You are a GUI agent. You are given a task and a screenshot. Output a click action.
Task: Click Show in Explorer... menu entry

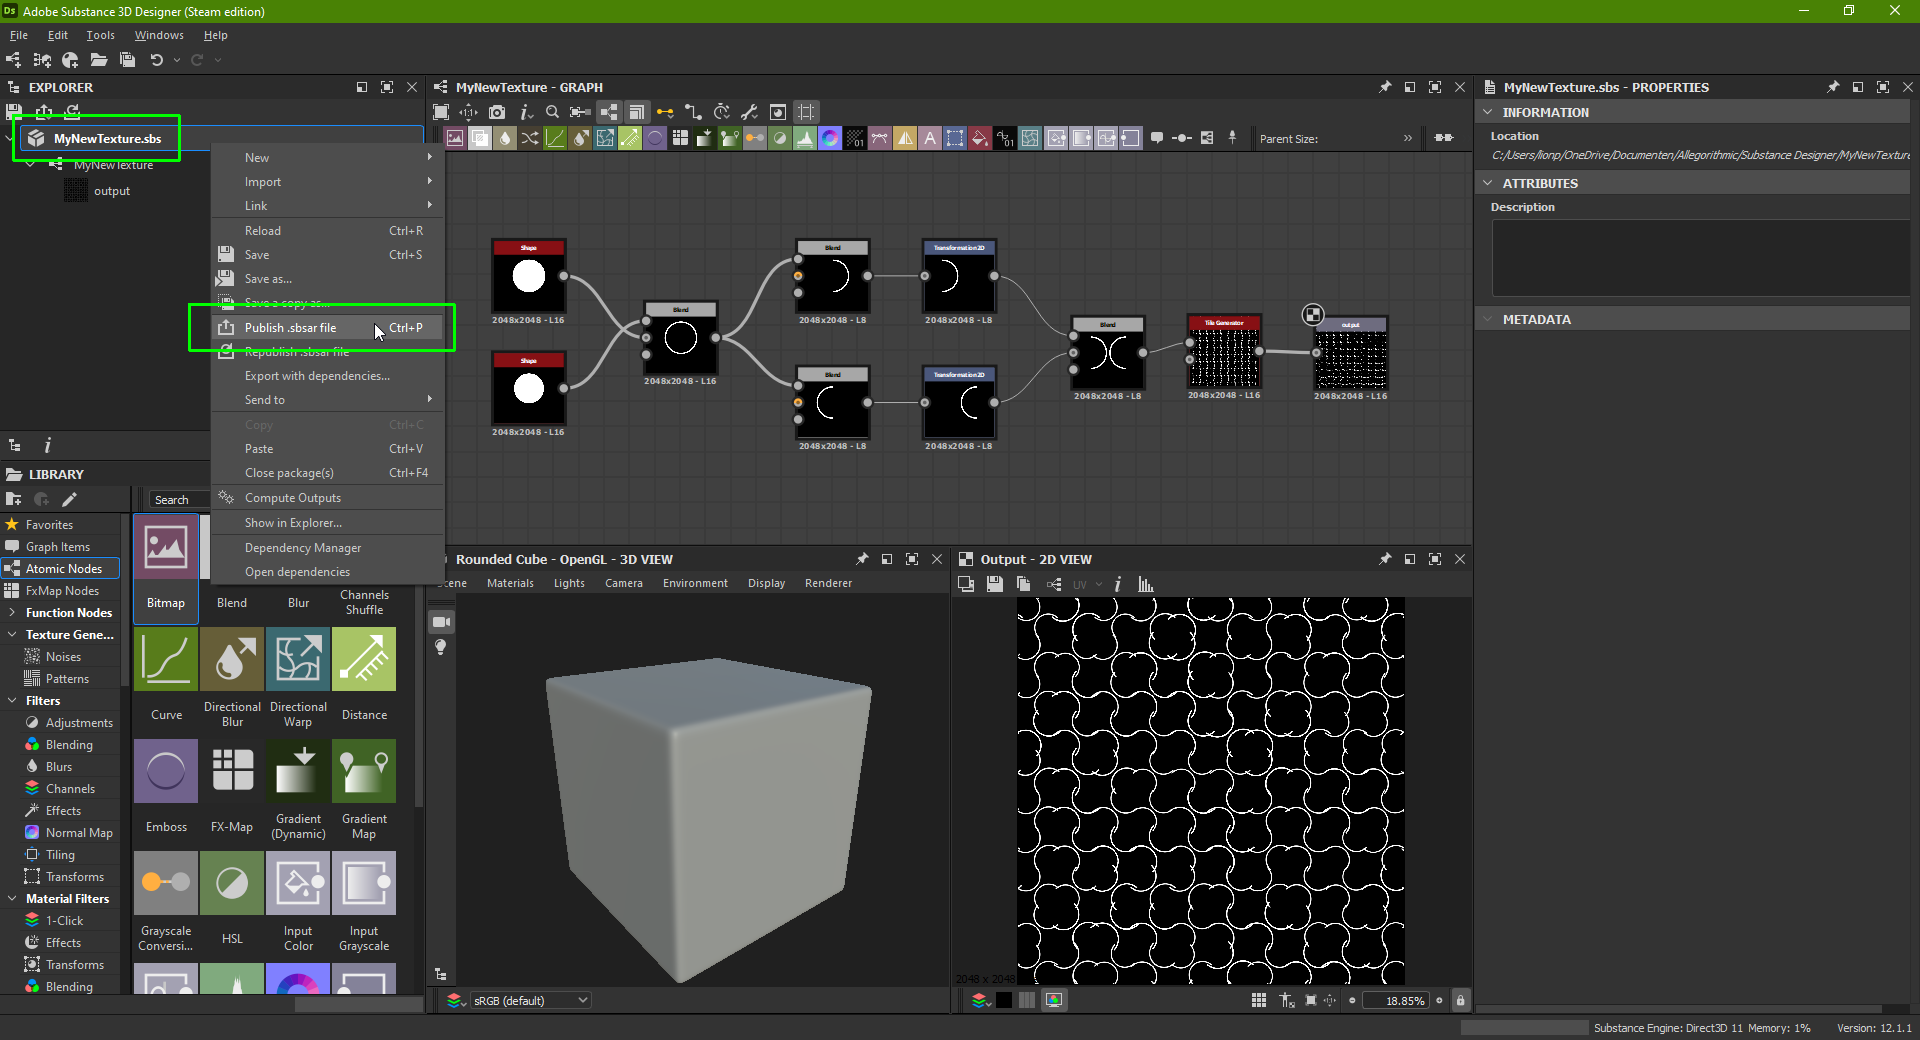coord(328,523)
